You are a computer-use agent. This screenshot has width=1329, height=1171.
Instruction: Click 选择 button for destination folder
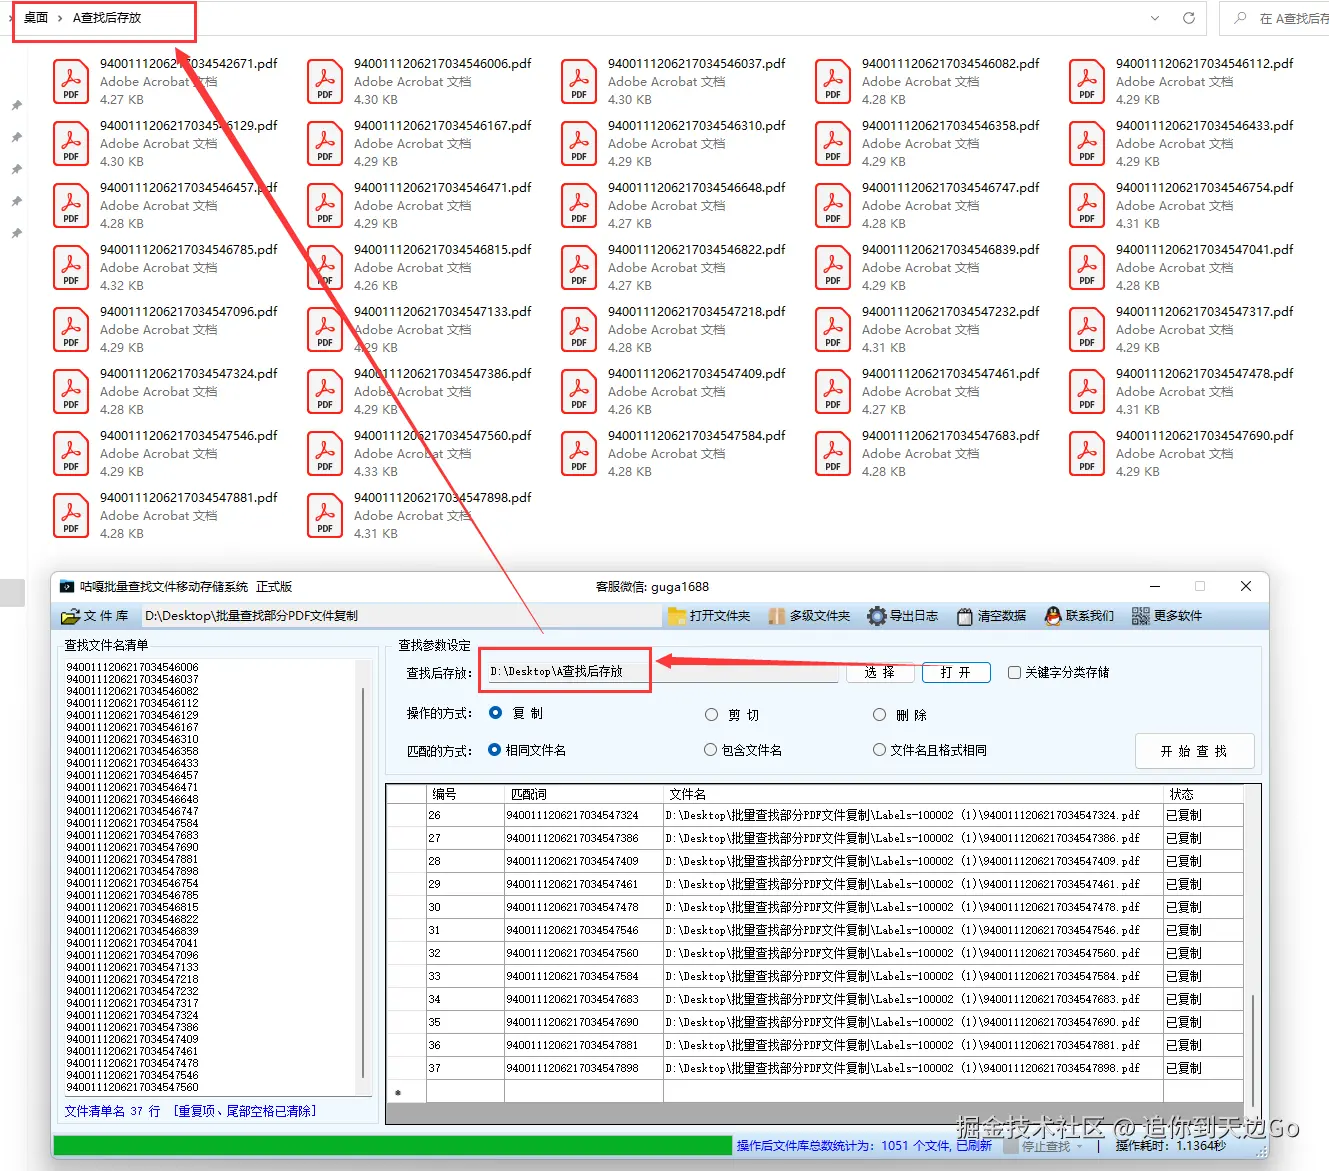[x=879, y=672]
